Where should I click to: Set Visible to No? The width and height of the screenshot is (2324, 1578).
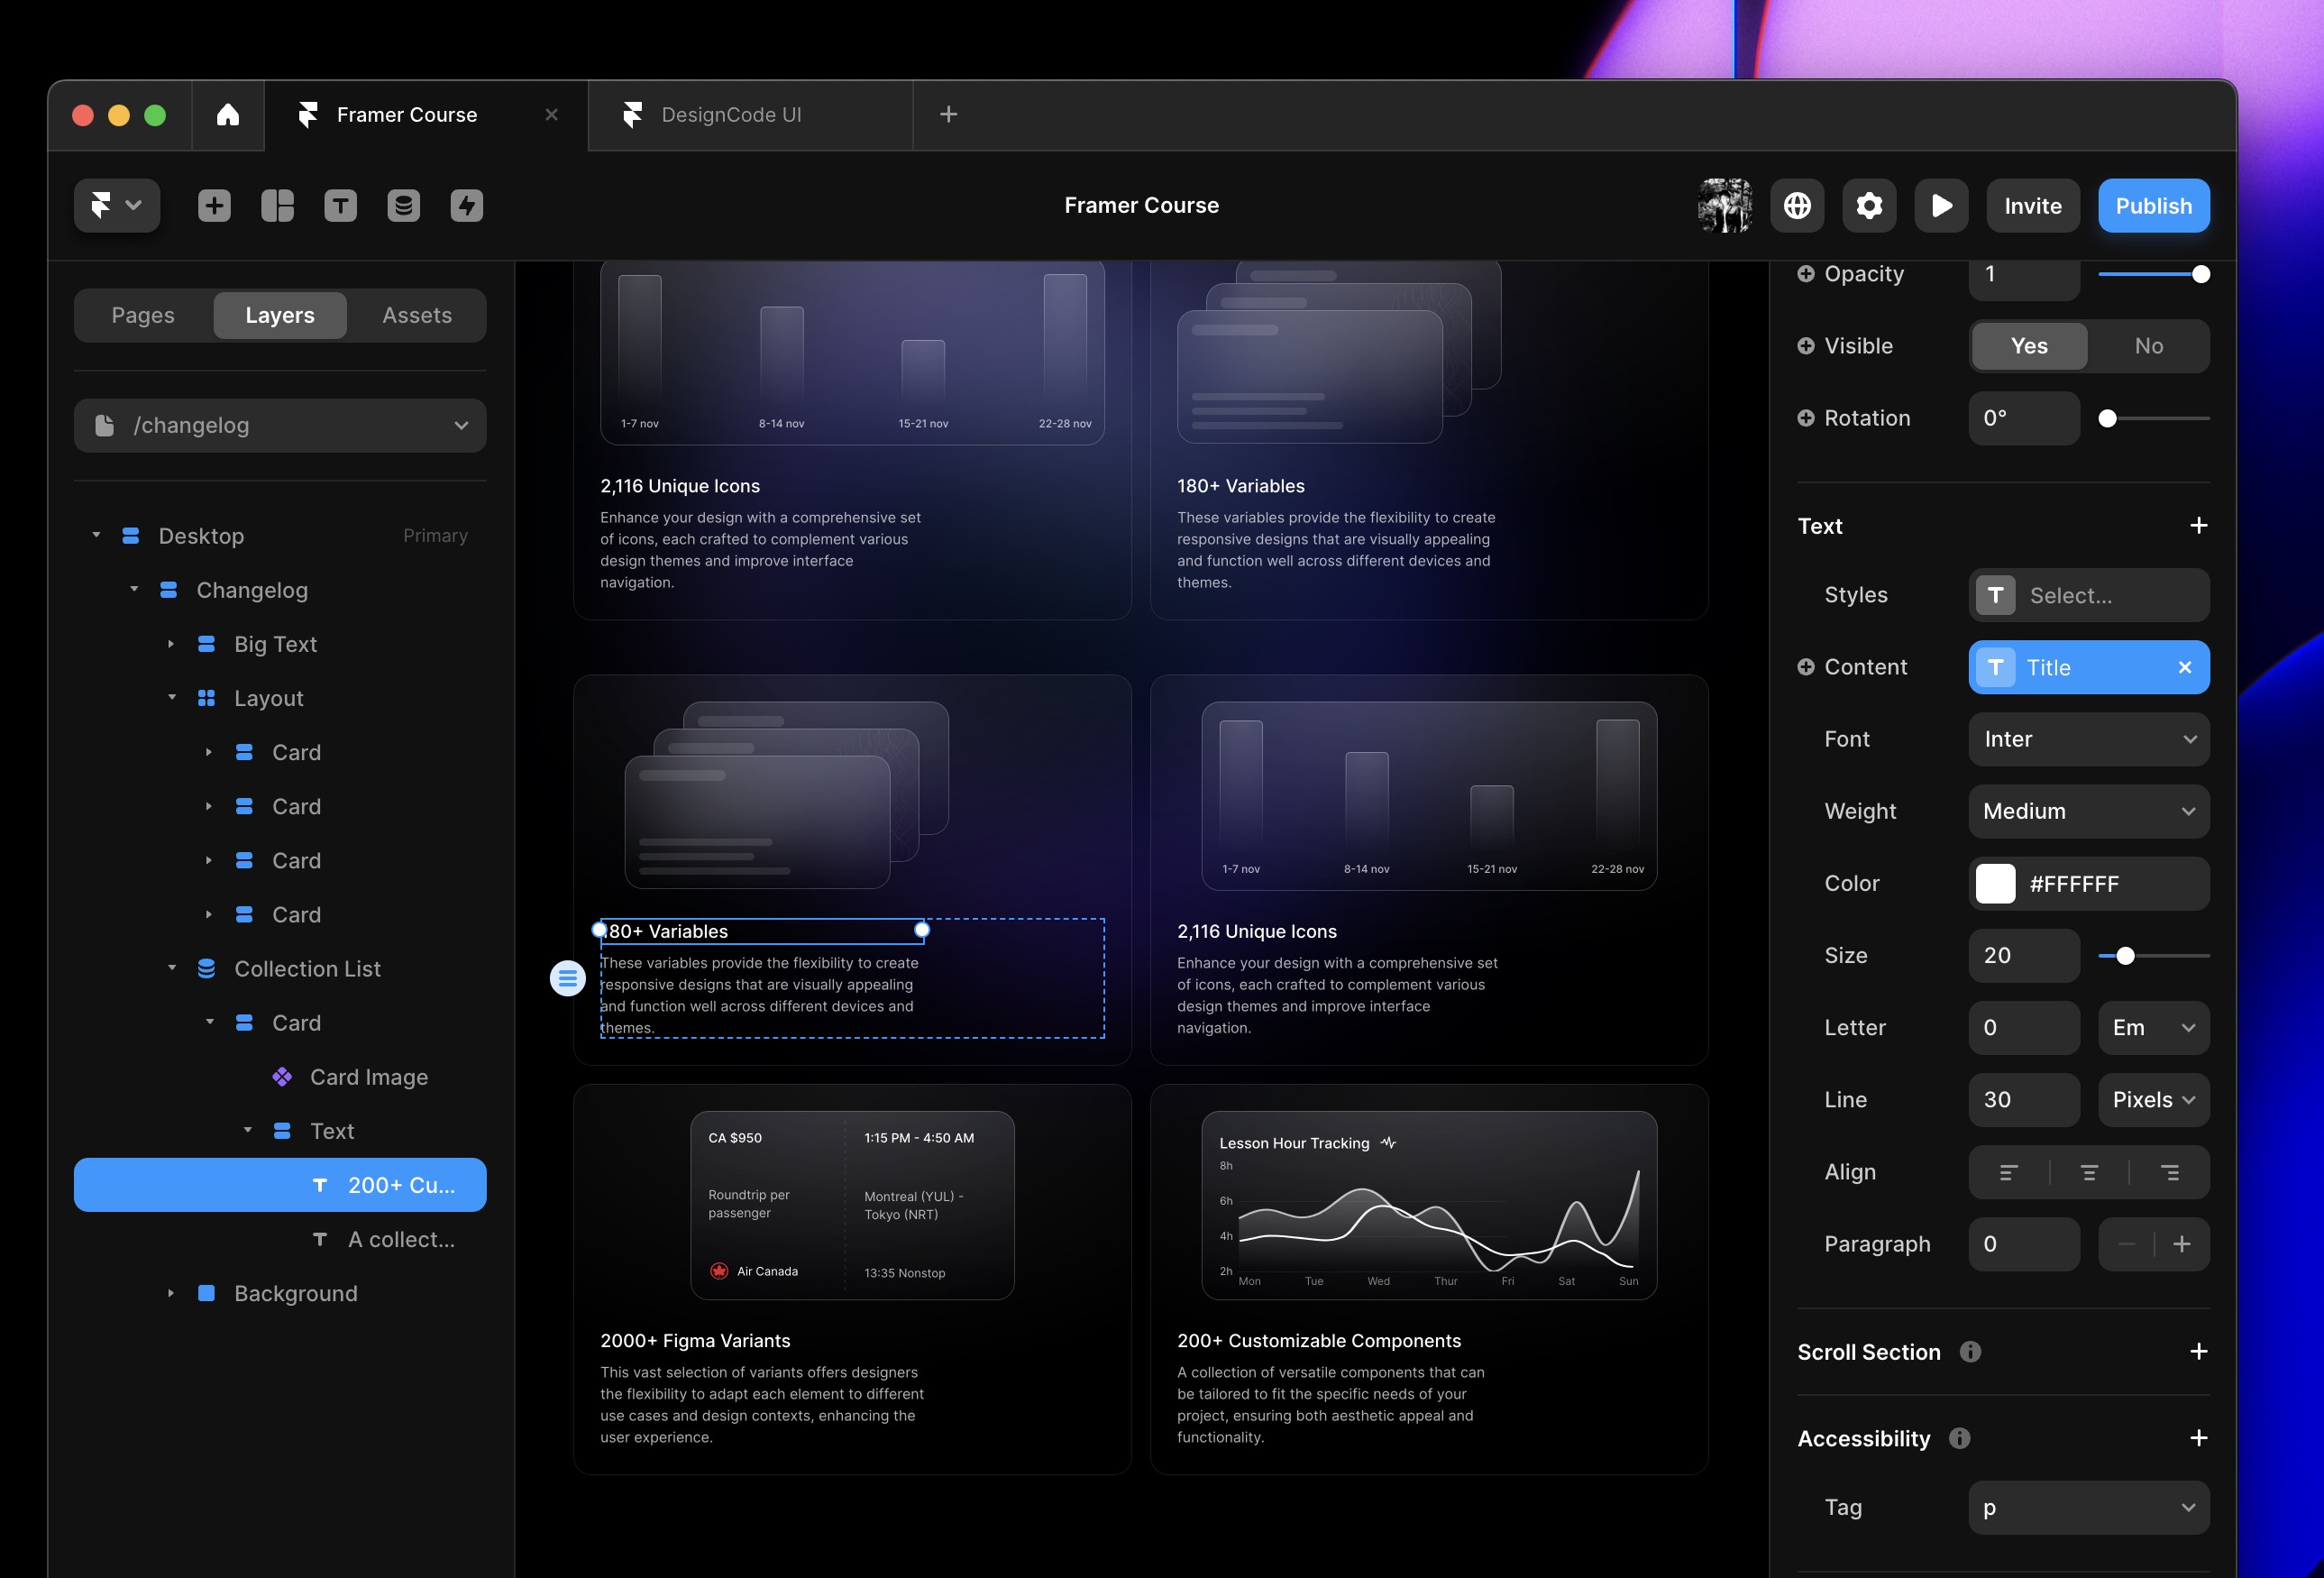(x=2147, y=346)
